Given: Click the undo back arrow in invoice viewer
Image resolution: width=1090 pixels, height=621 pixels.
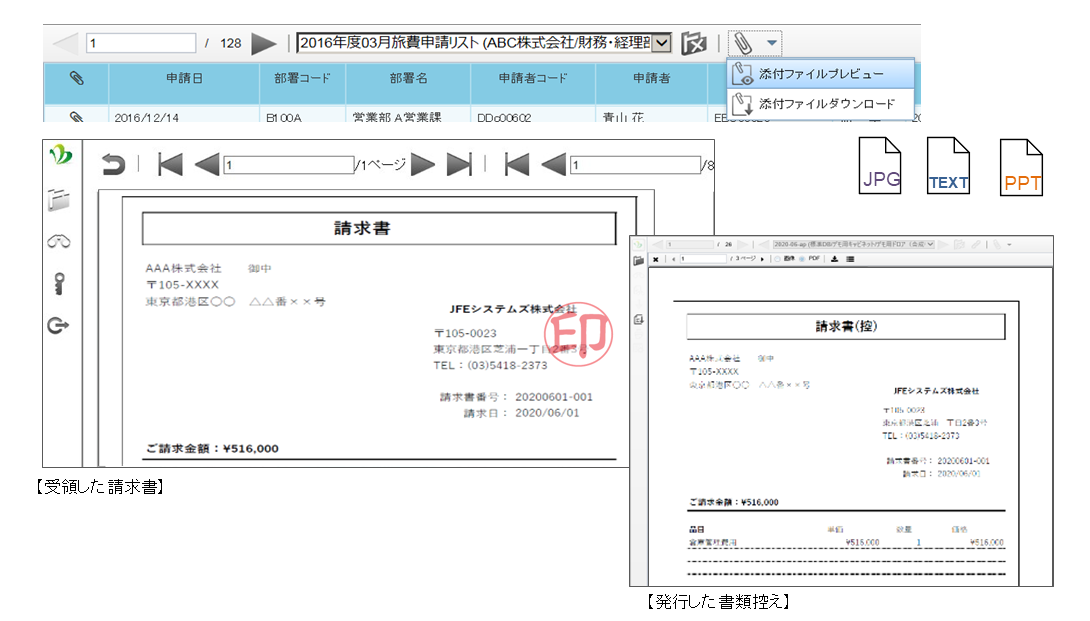Looking at the screenshot, I should pos(113,165).
